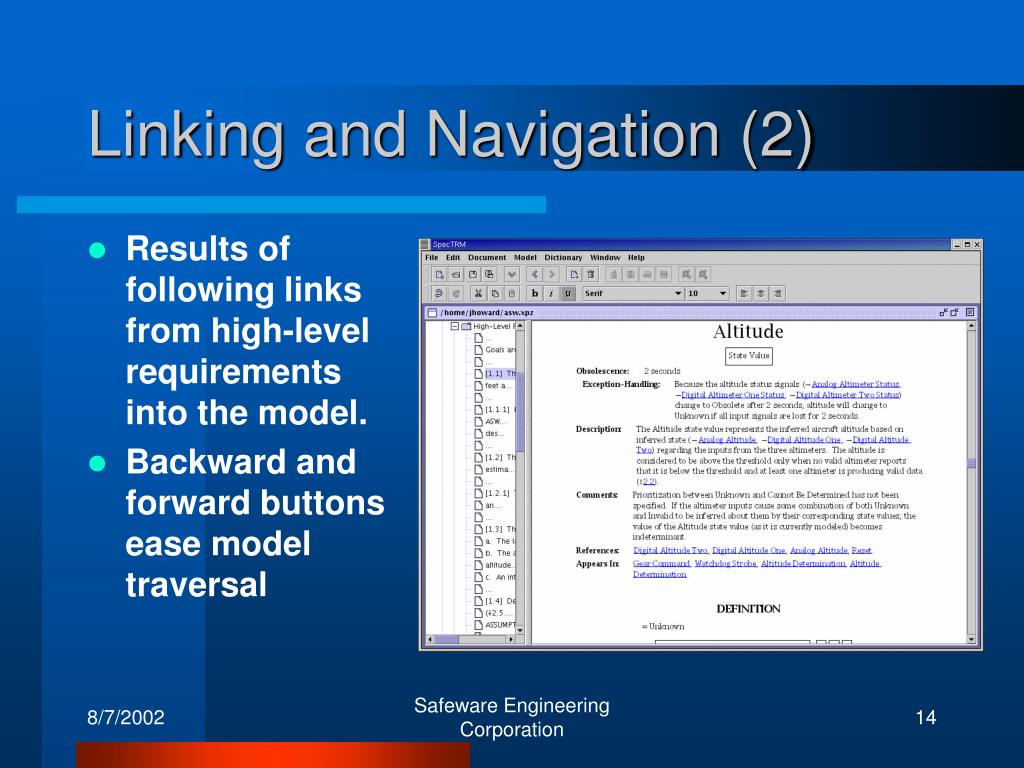The height and width of the screenshot is (768, 1024).
Task: Follow the Analog Altimeter Status link
Action: (856, 384)
